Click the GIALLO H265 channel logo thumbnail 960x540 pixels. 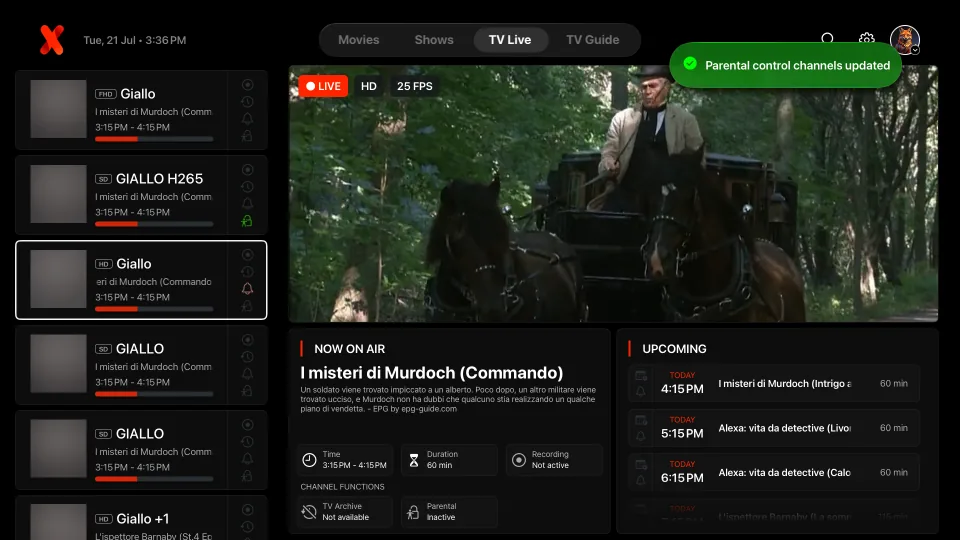click(59, 194)
